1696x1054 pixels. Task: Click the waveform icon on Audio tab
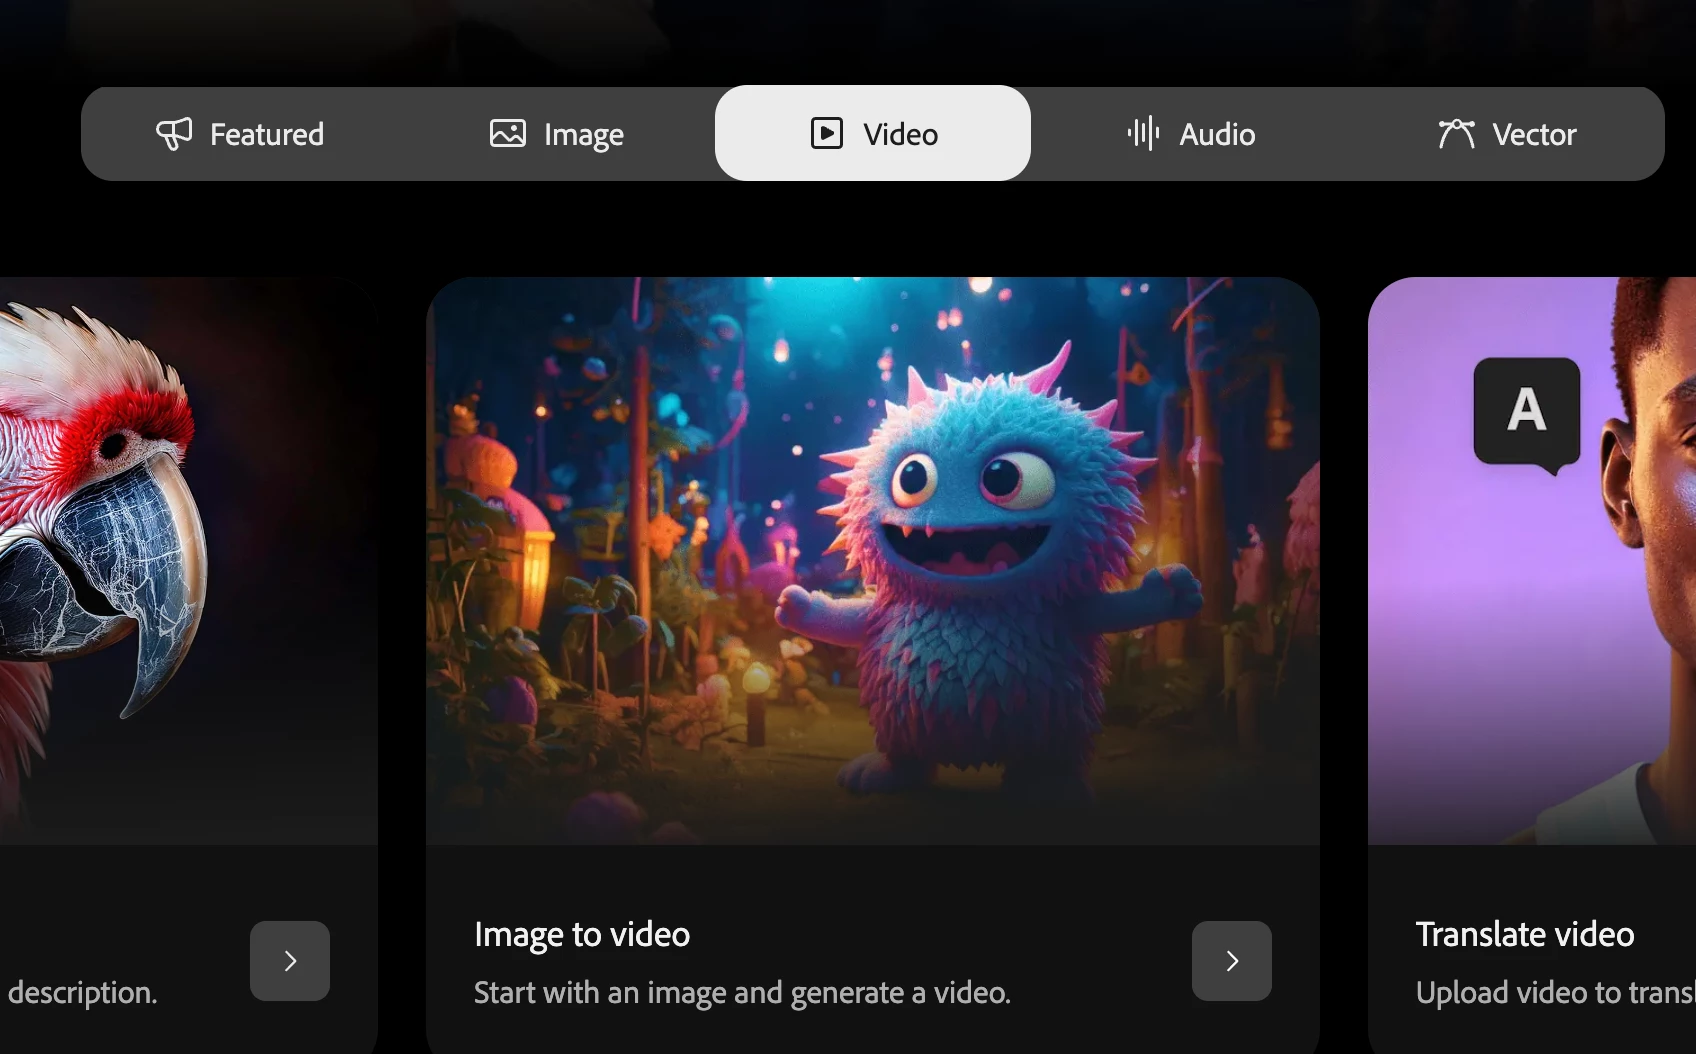1143,133
